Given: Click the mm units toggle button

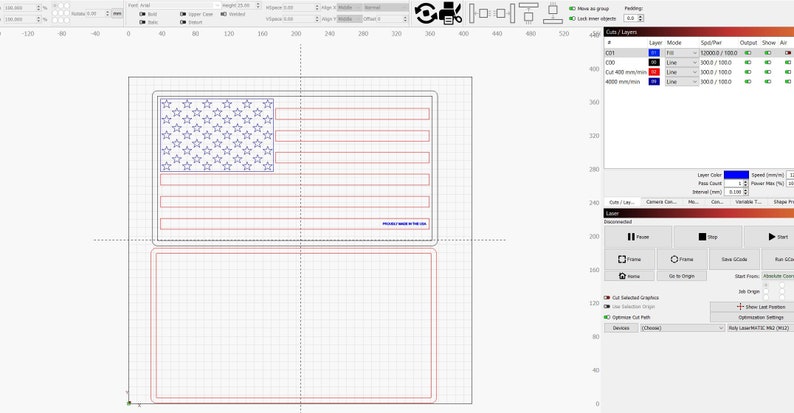Looking at the screenshot, I should click(117, 14).
